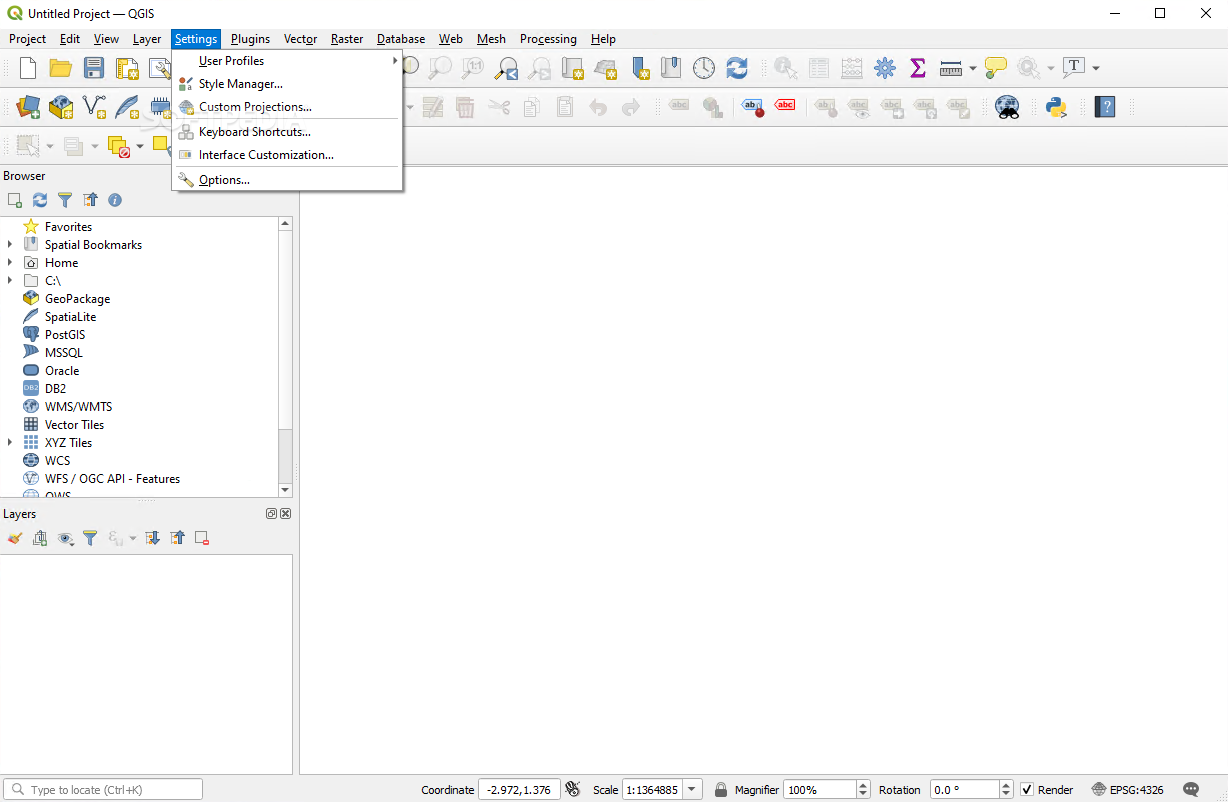The width and height of the screenshot is (1228, 802).
Task: Remove layer or group icon in Layers panel
Action: click(x=202, y=538)
